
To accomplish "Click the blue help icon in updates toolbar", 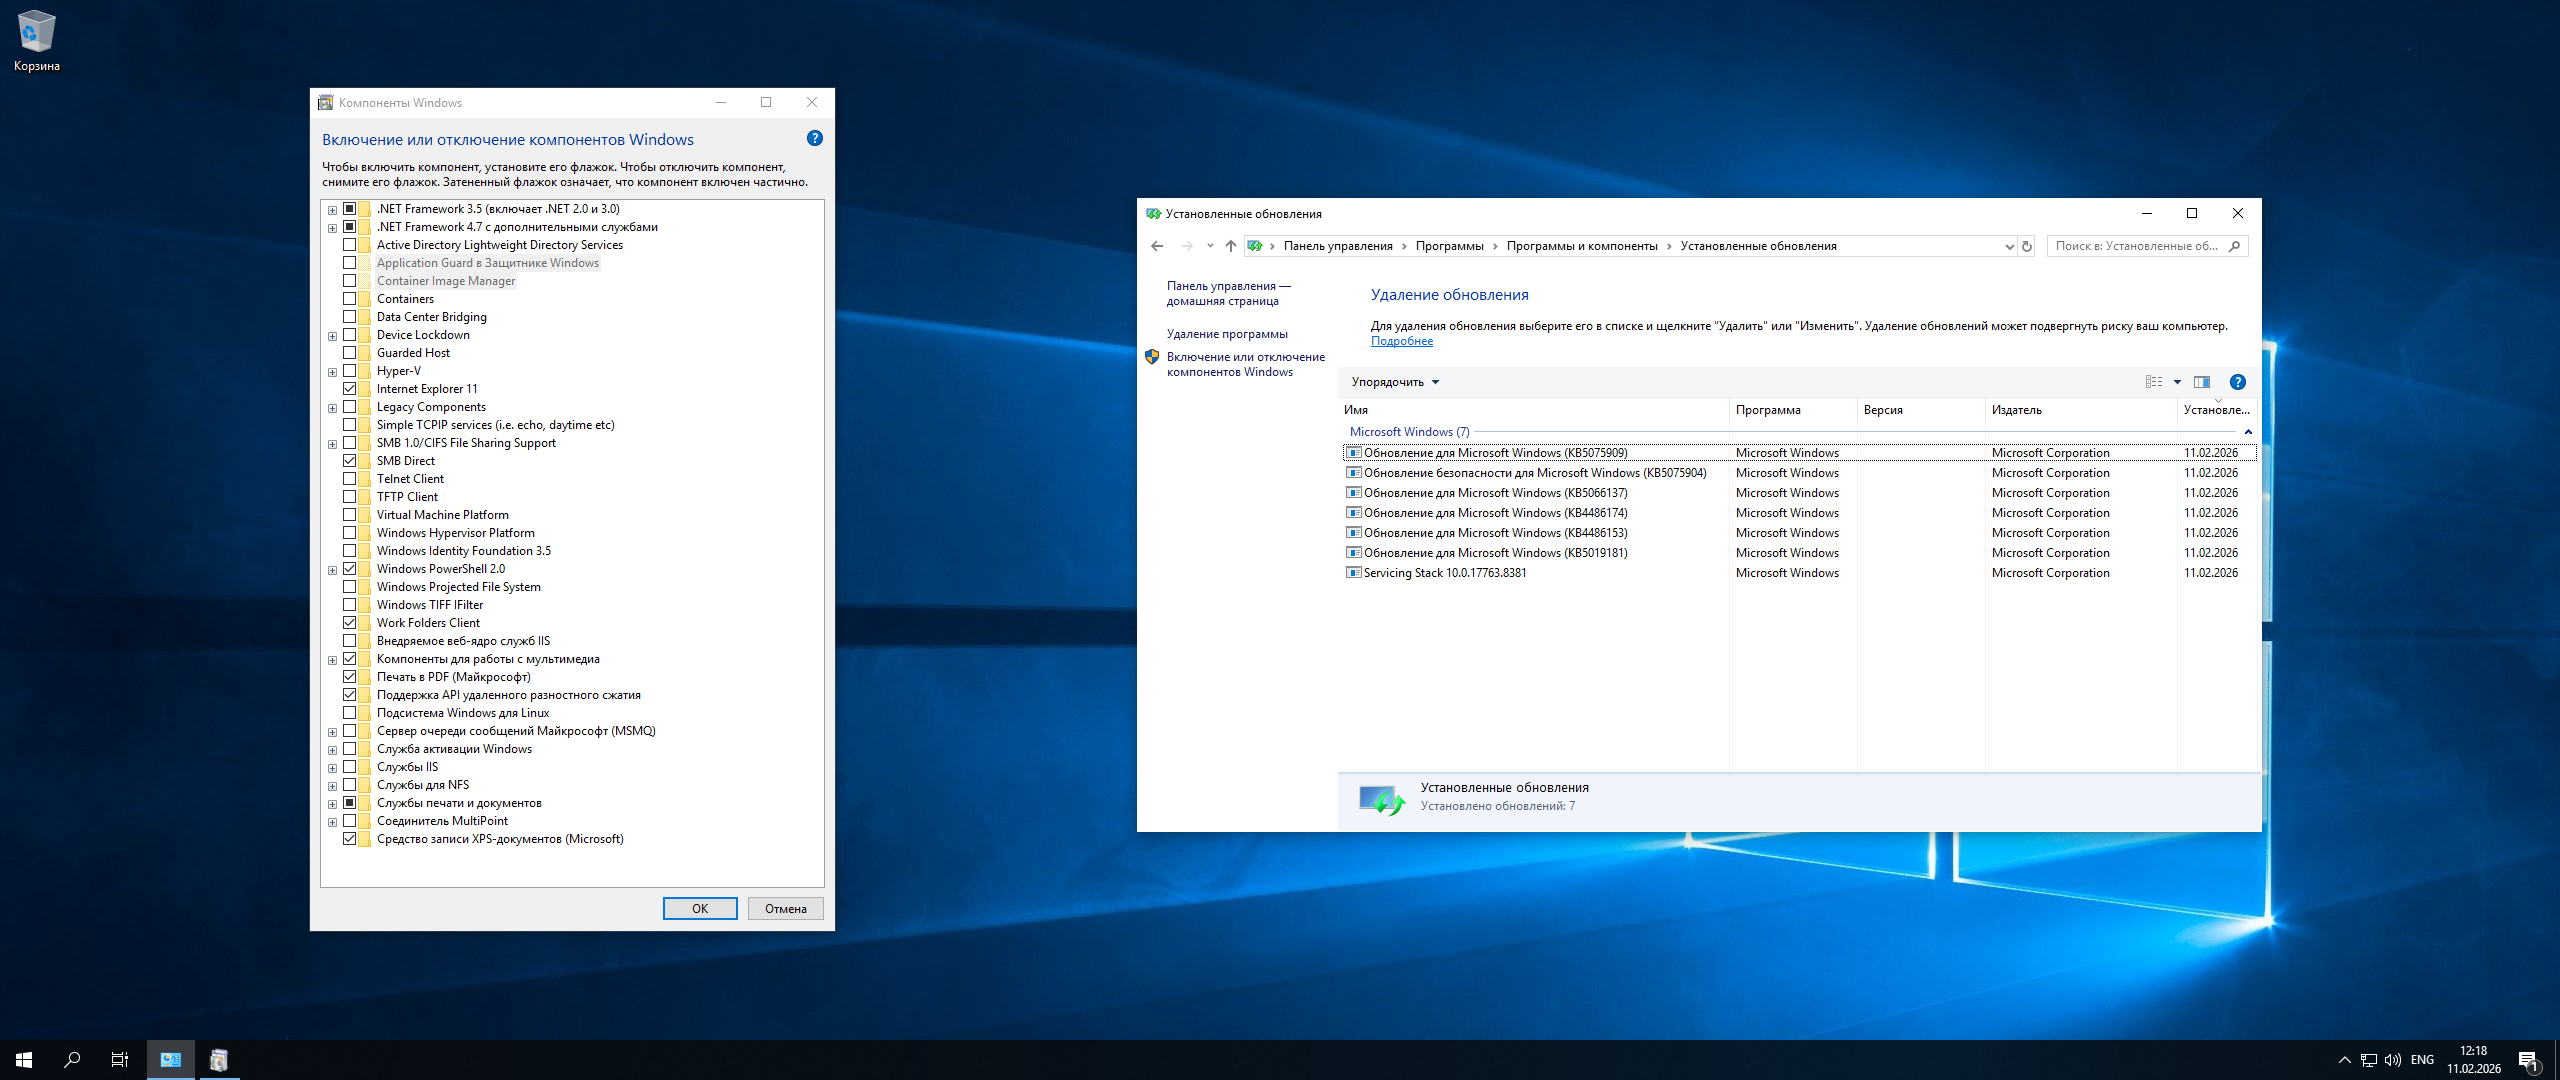I will tap(2238, 382).
